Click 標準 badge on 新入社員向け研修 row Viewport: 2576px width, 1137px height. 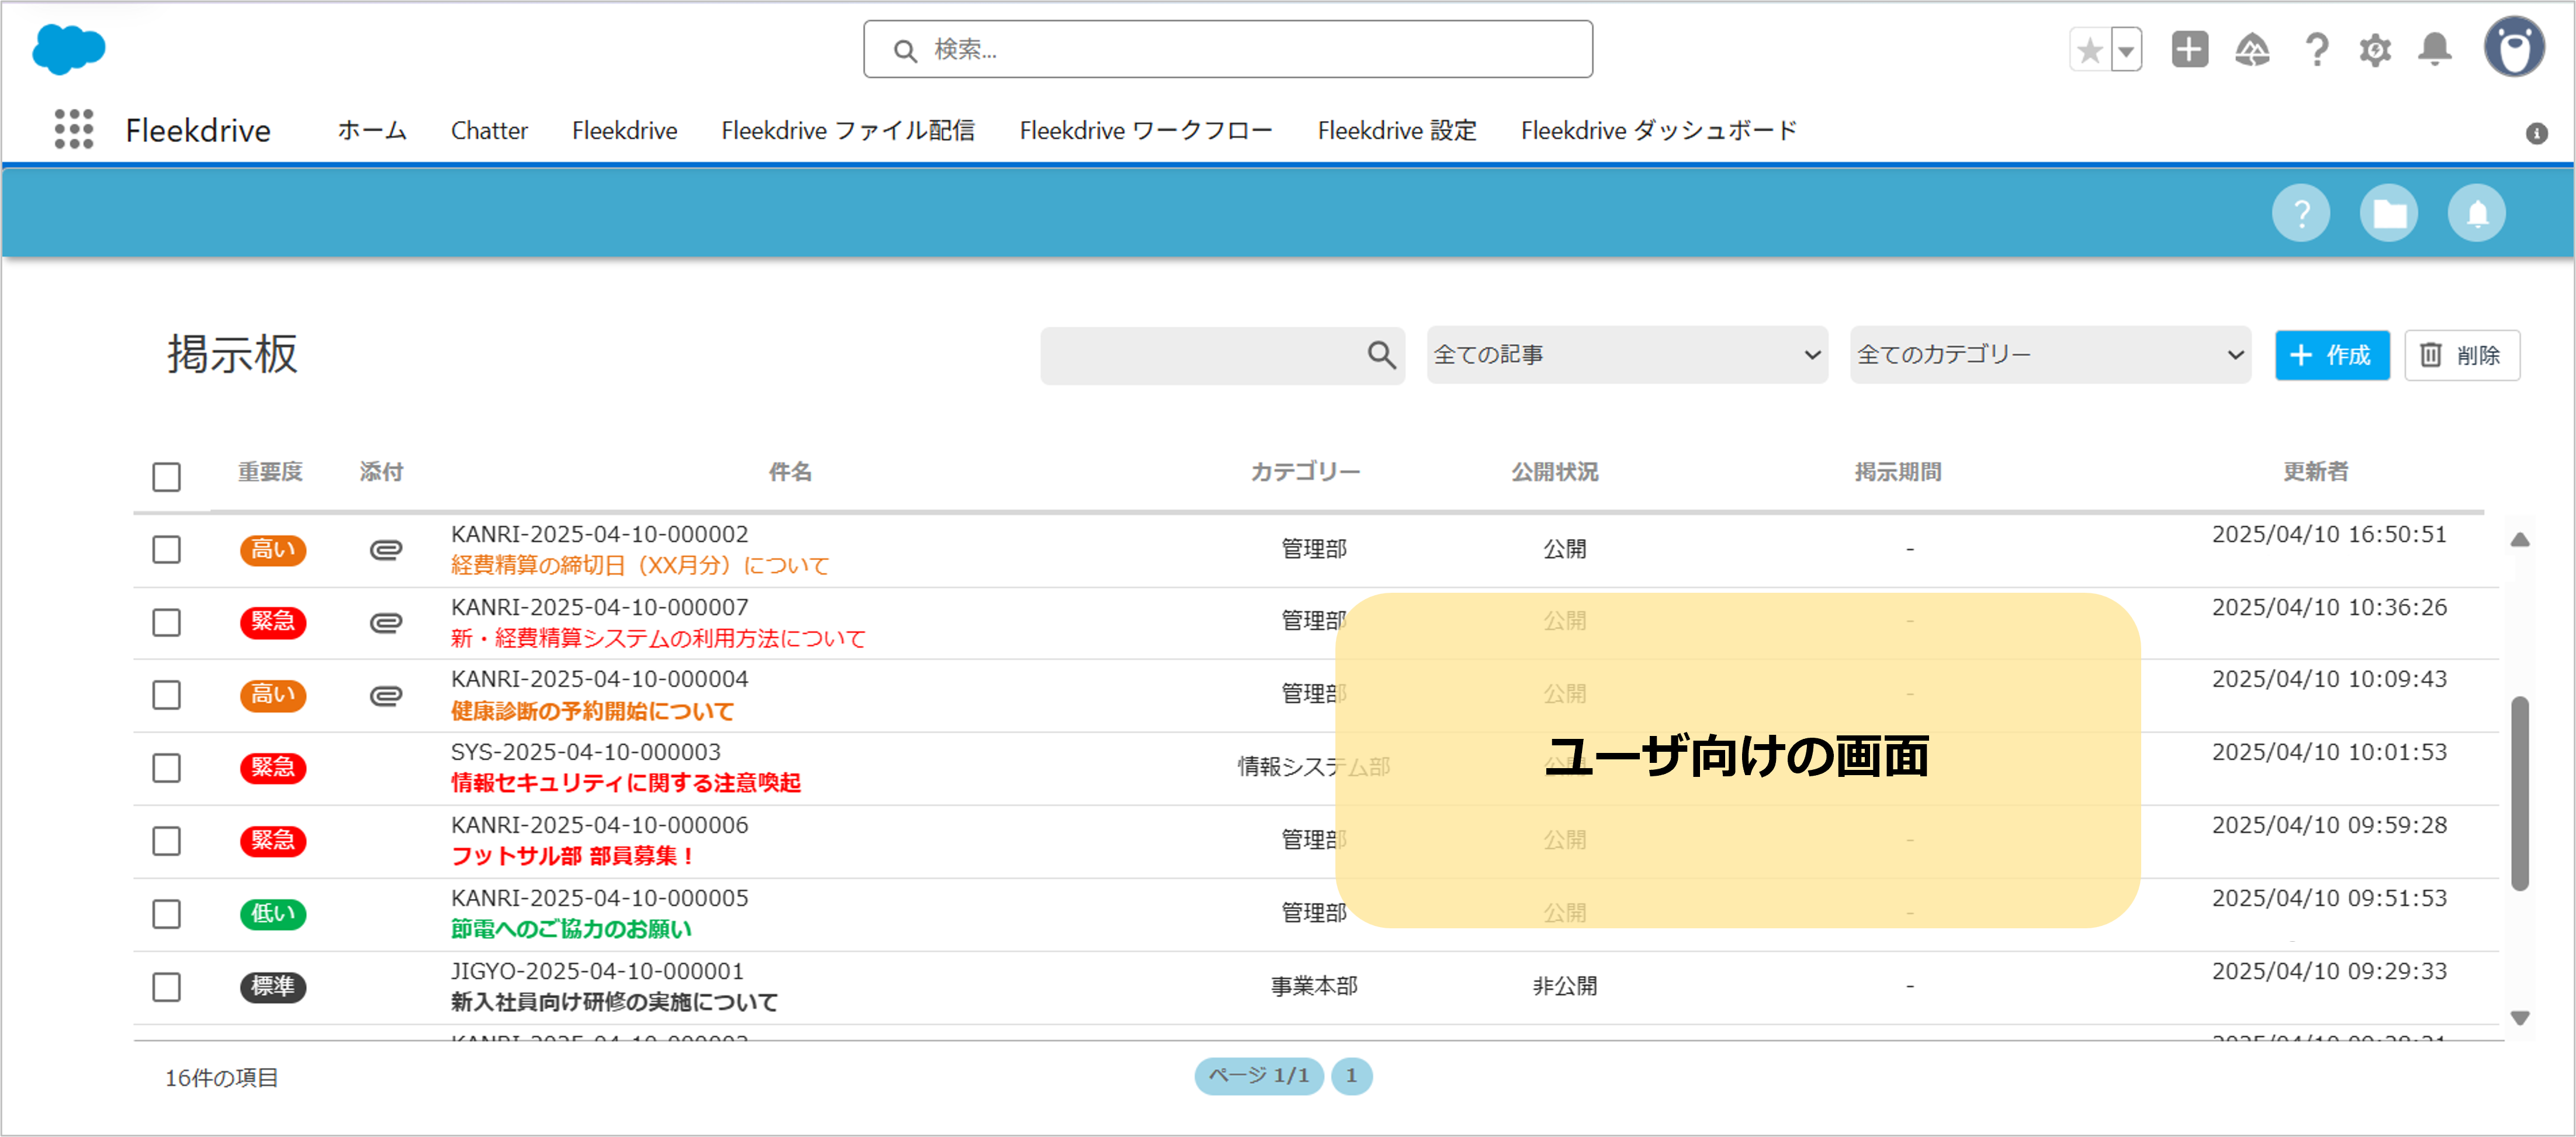point(273,987)
